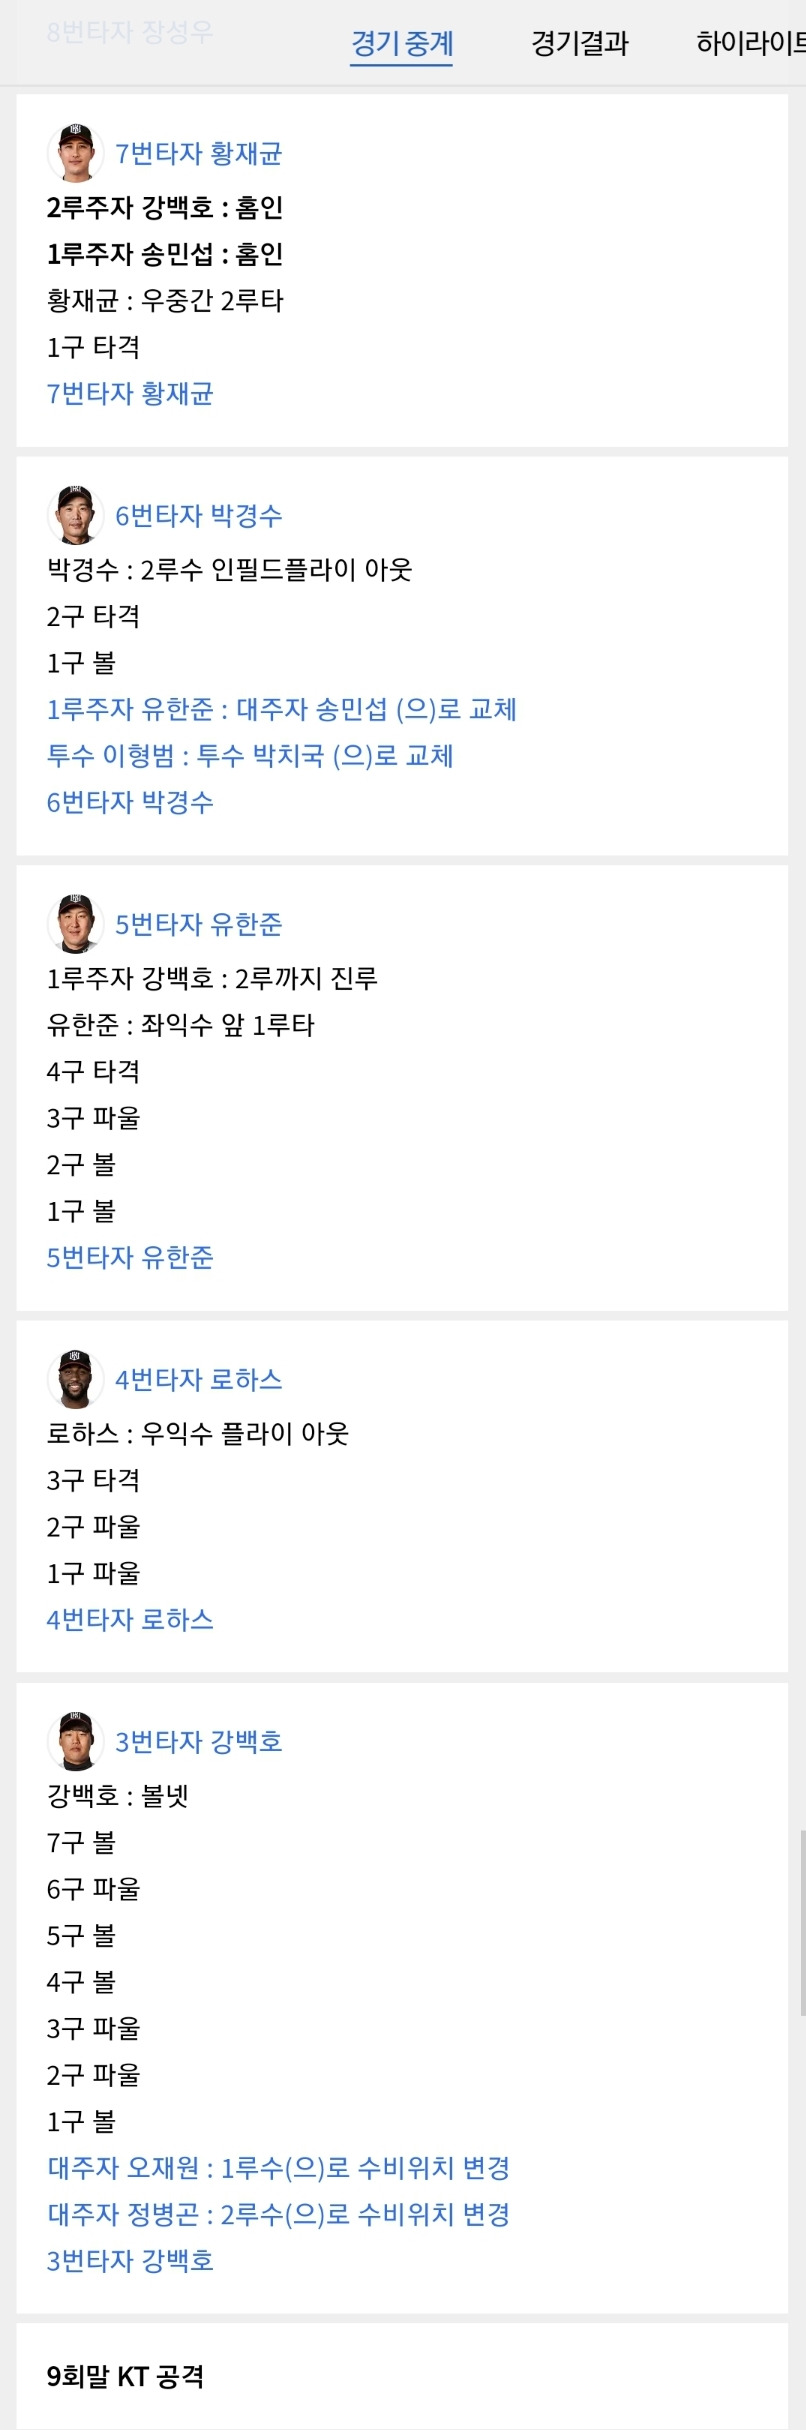Open 강백호 player photo icon
Screen dimensions: 806x2430
75,1741
